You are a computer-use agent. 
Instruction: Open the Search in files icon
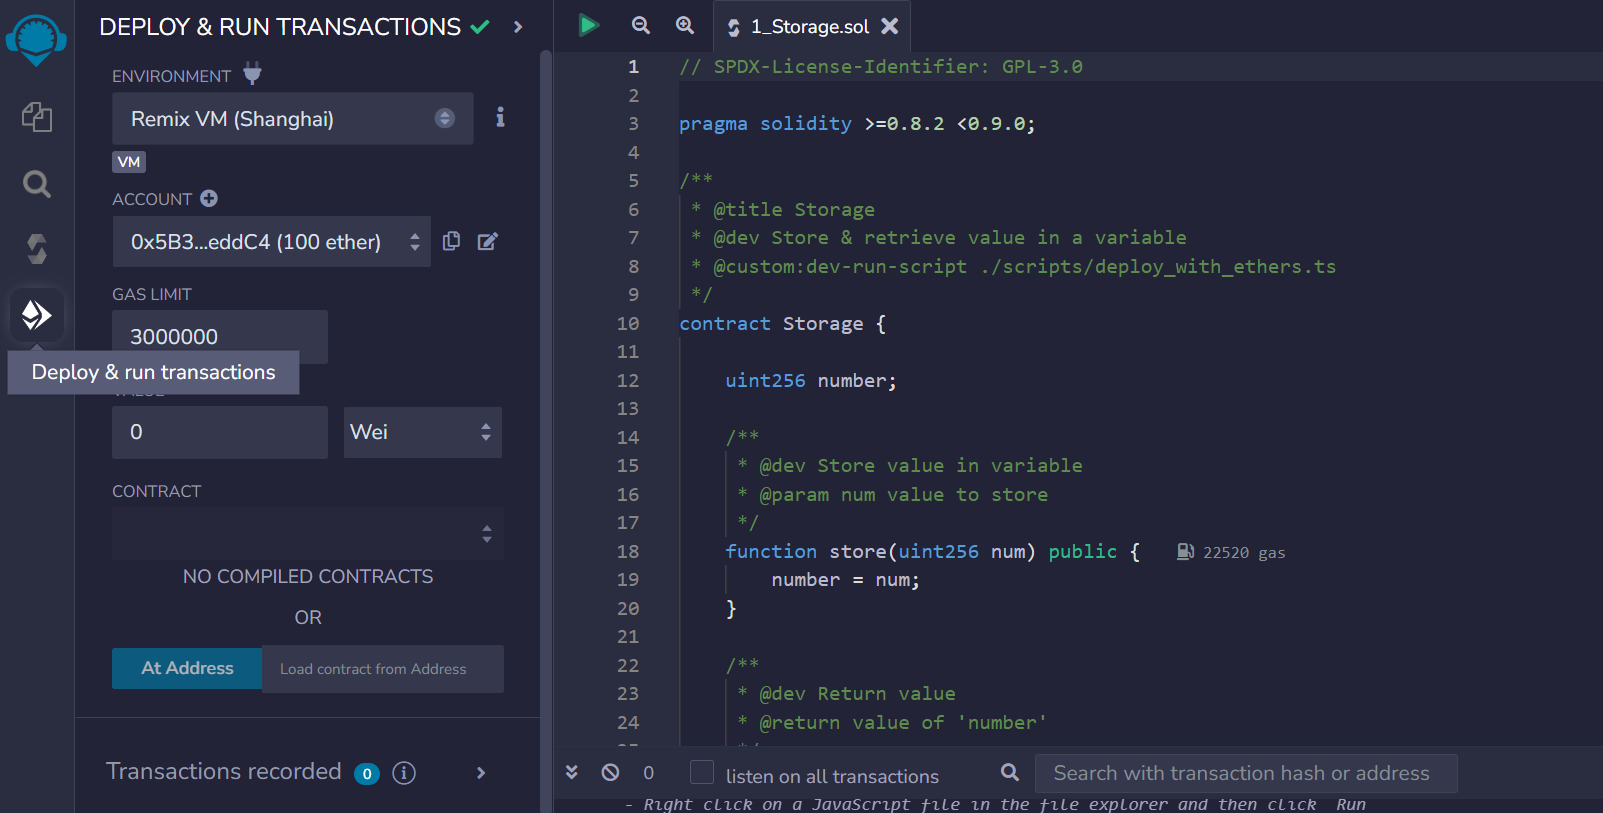point(37,184)
